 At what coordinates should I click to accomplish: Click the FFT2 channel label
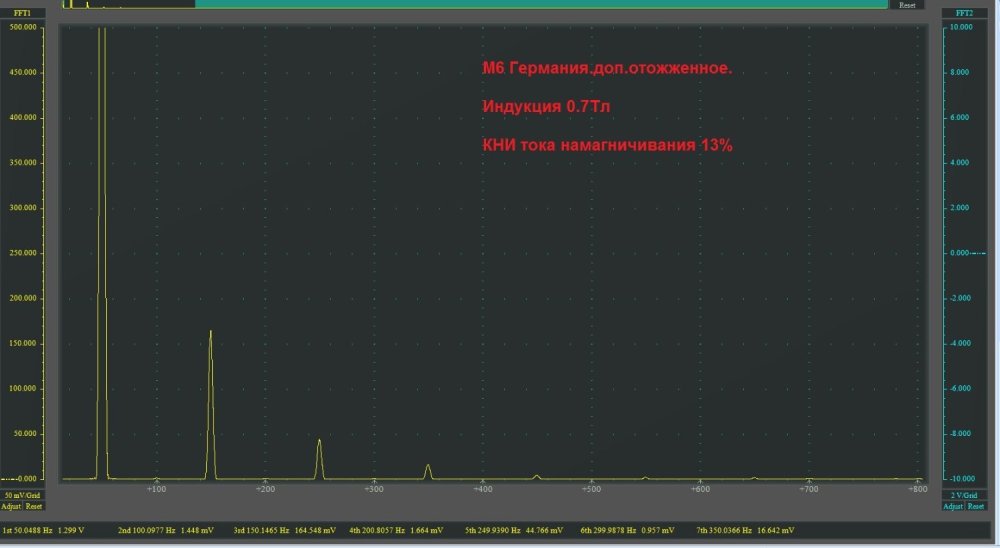pos(964,13)
